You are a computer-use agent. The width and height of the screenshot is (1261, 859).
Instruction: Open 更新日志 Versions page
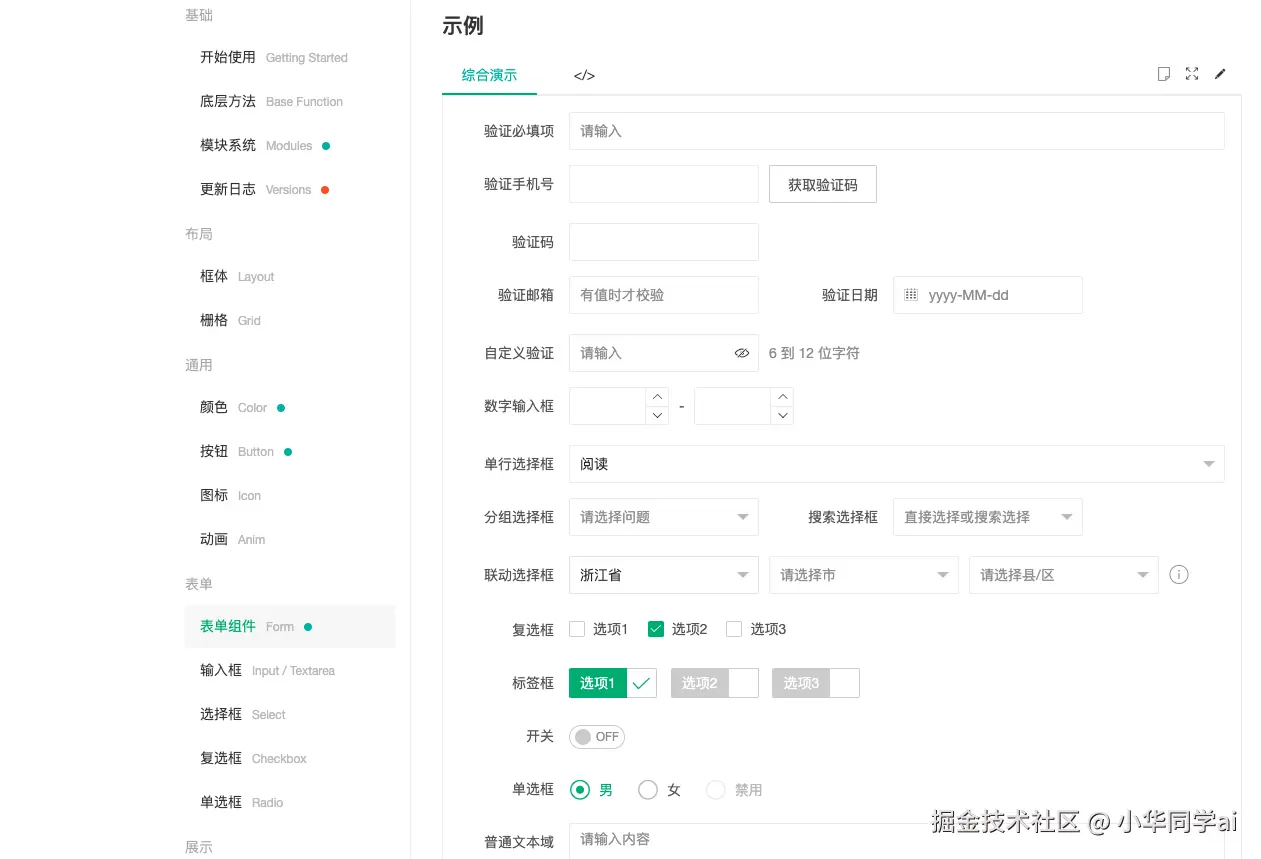pyautogui.click(x=265, y=189)
